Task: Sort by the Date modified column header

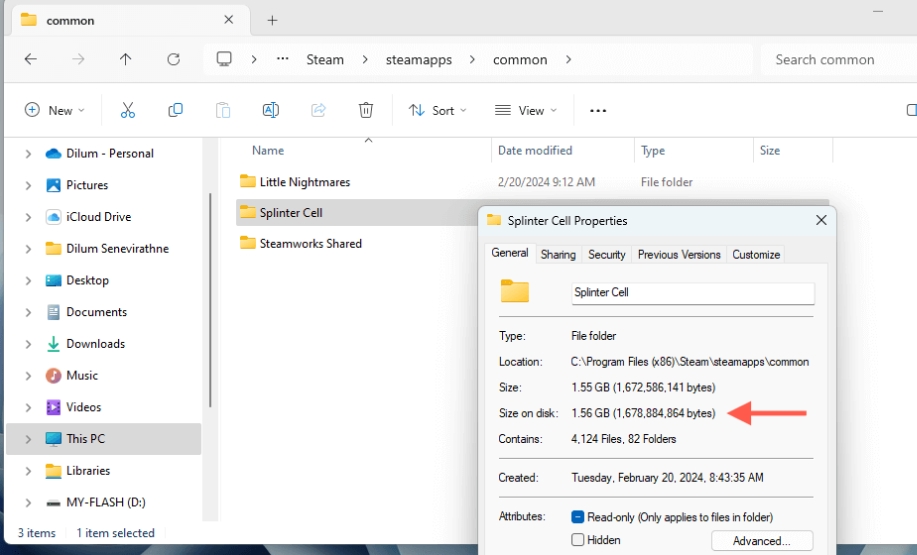Action: [x=535, y=150]
